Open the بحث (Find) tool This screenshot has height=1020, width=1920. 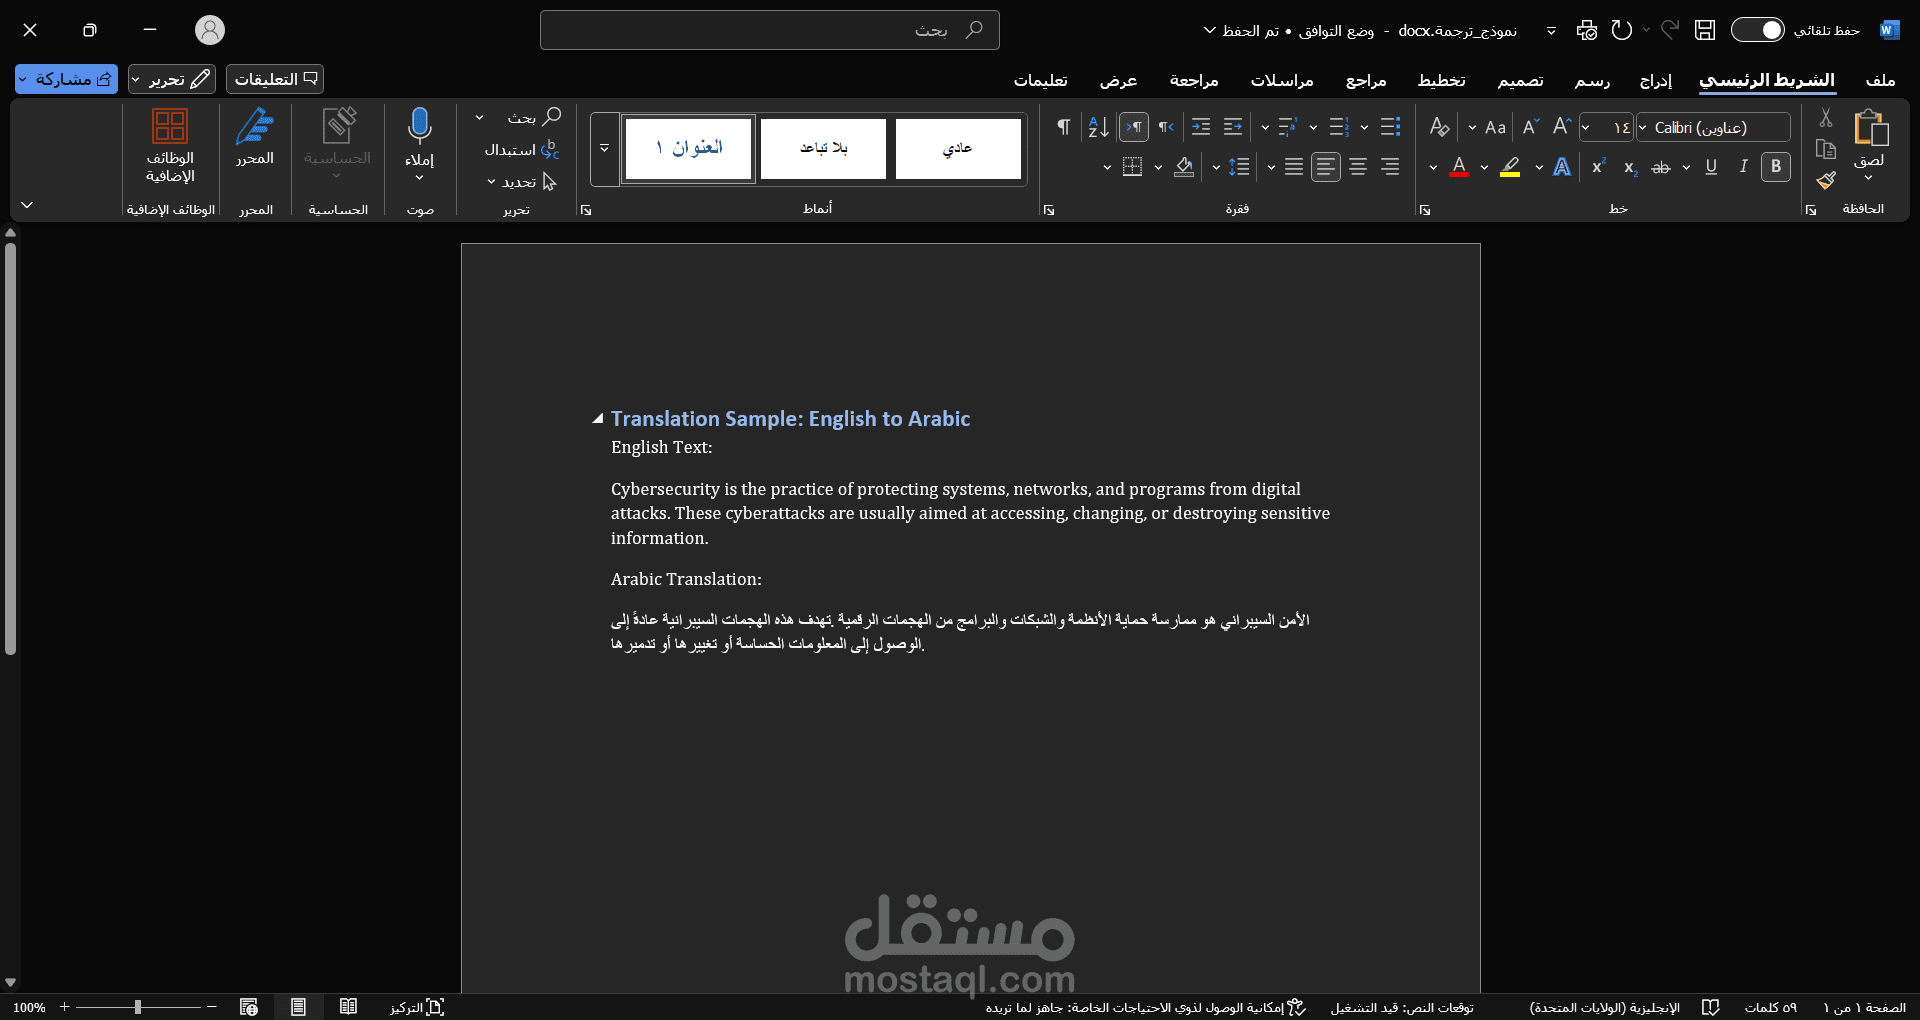(x=534, y=117)
